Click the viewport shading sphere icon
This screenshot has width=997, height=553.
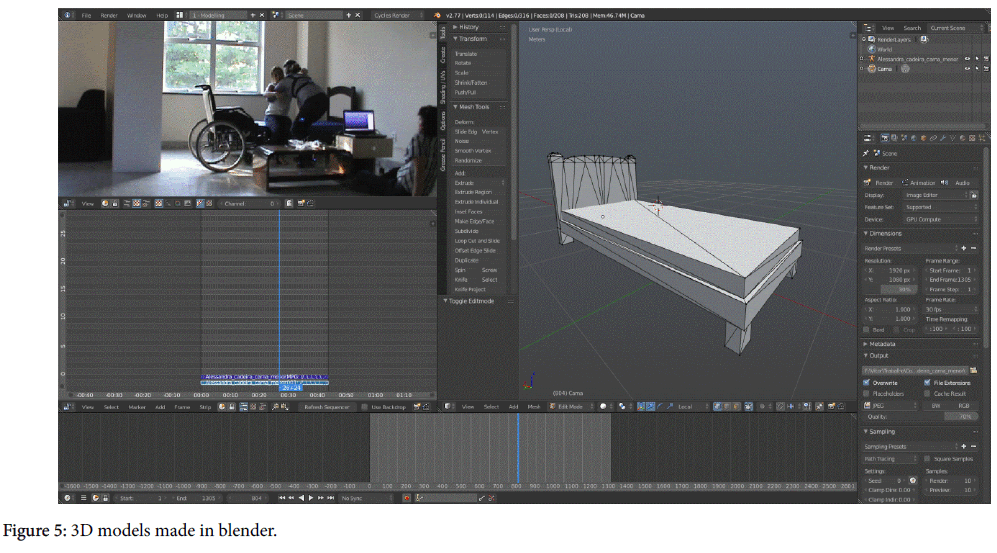pos(603,407)
